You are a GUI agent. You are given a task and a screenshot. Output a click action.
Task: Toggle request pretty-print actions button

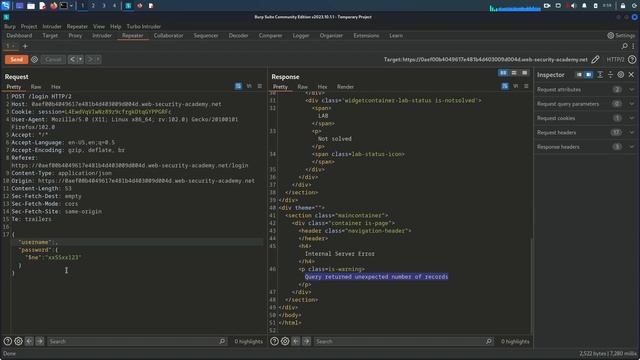click(x=238, y=86)
